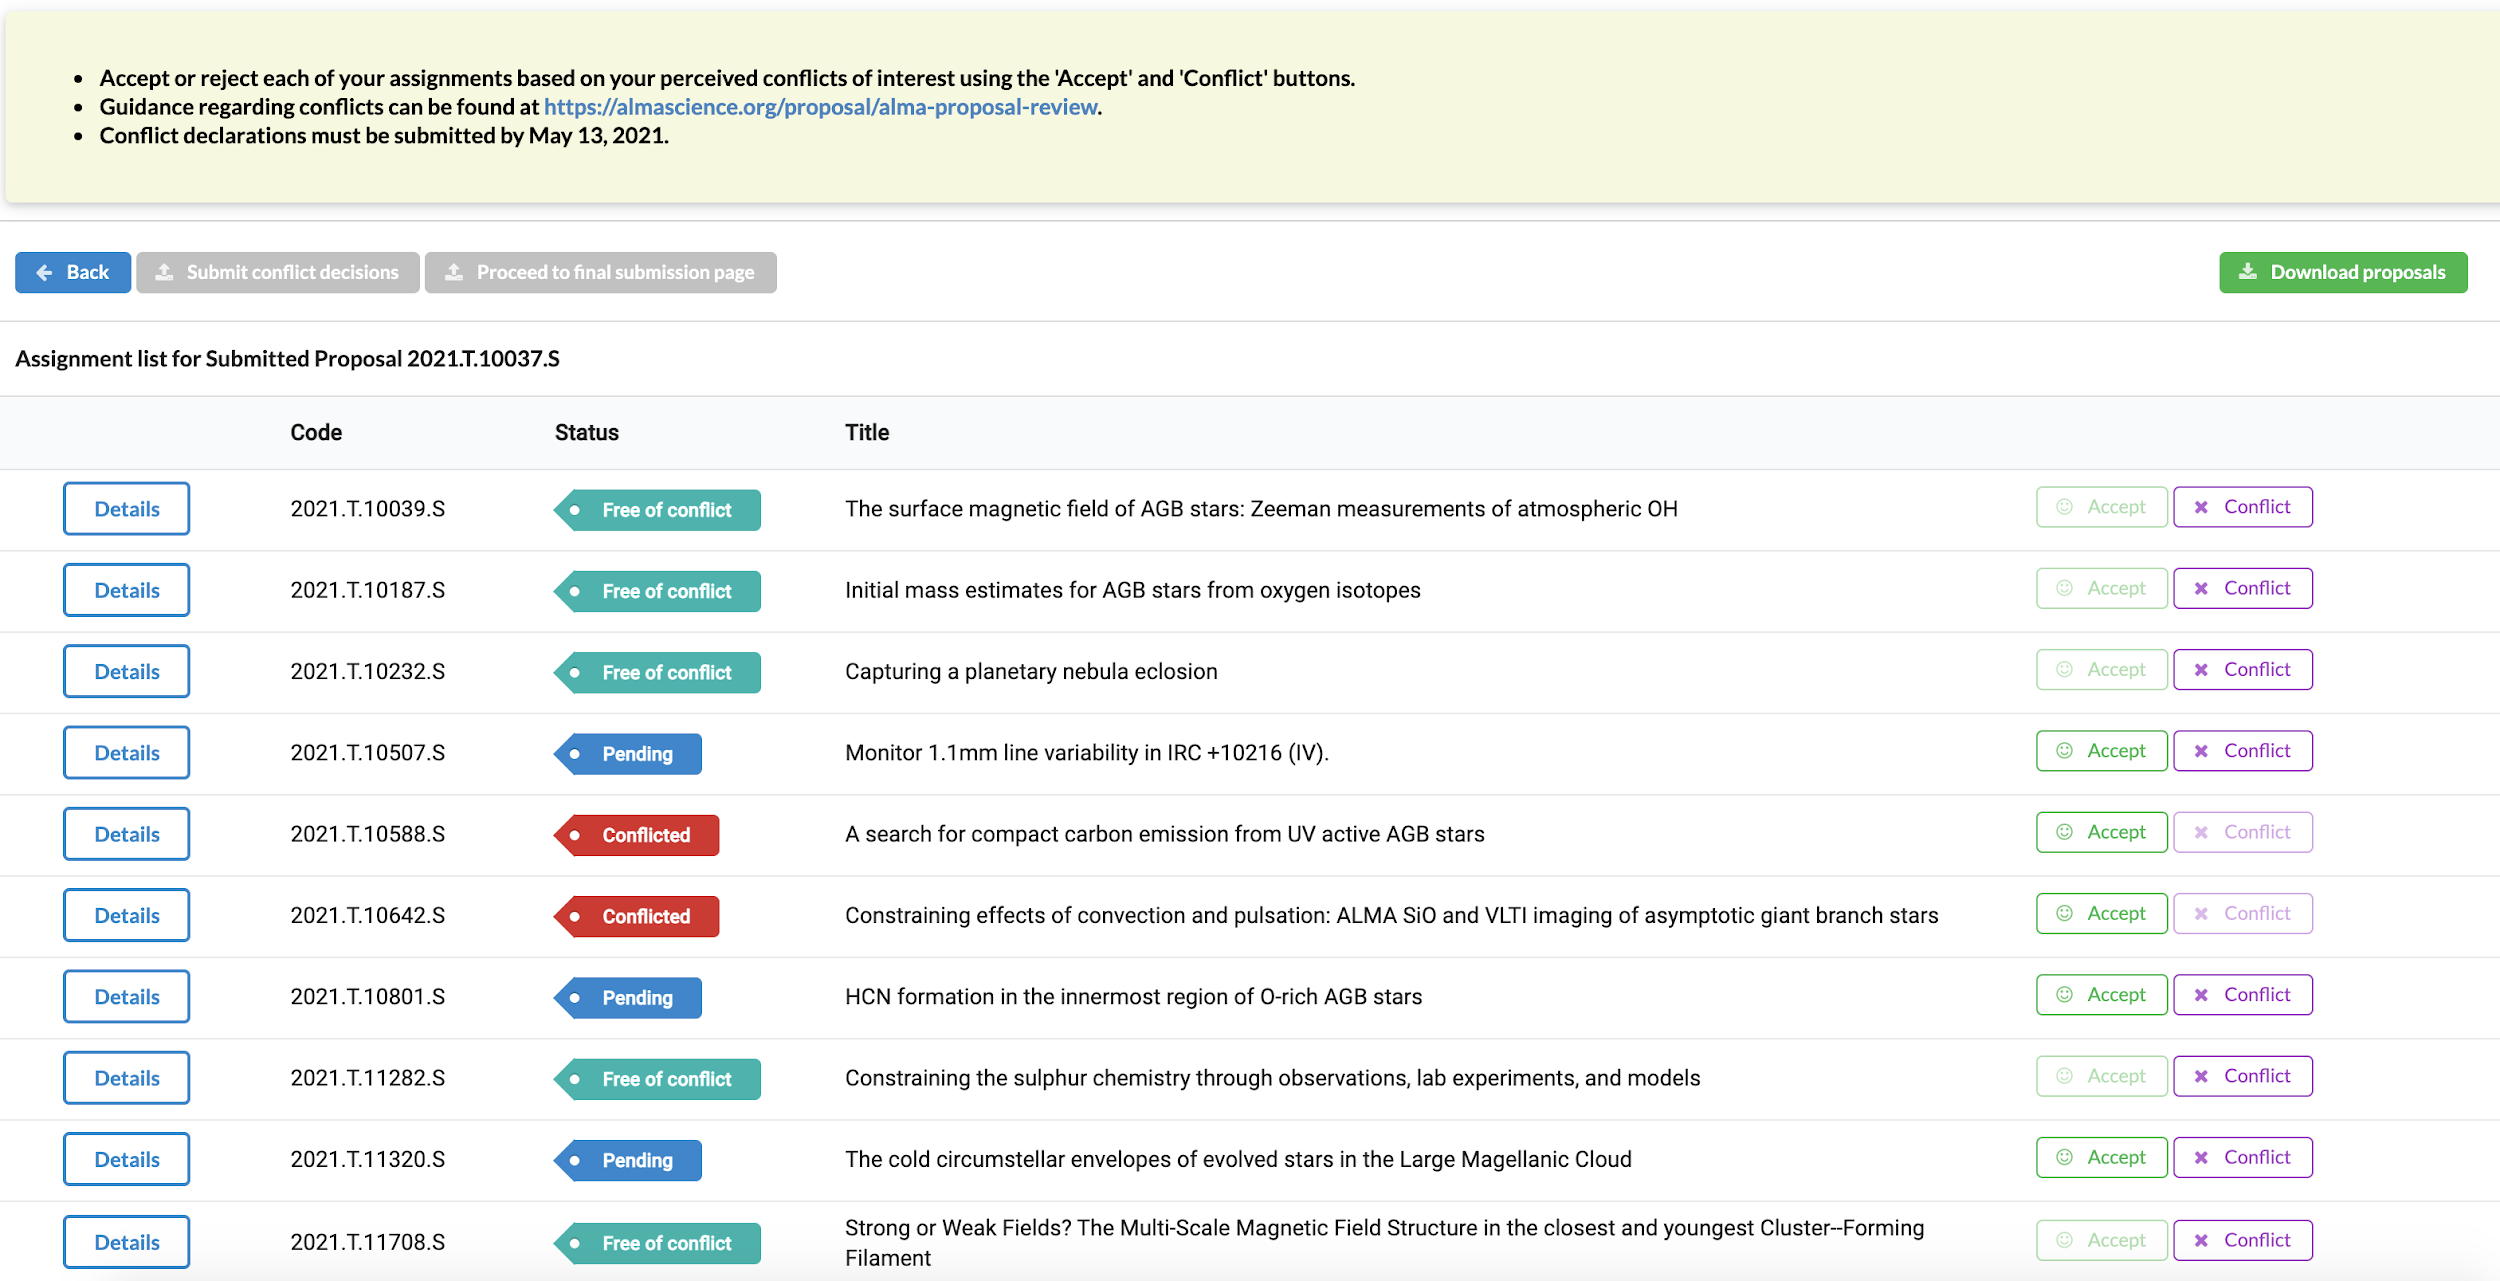Accept conflicted proposal 2021.T.10588.S
Viewport: 2500px width, 1281px height.
coord(2101,832)
